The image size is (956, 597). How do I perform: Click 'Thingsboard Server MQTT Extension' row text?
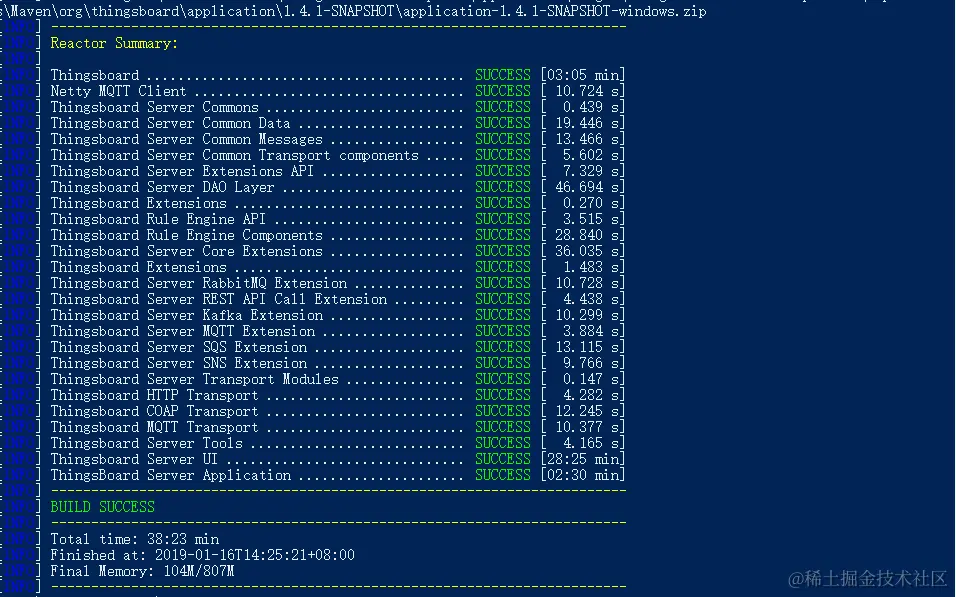[182, 331]
